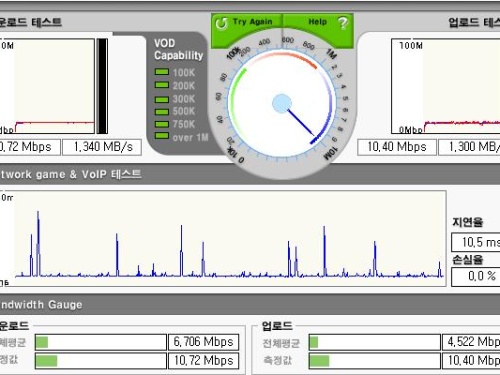Click the Help question mark icon
The height and width of the screenshot is (375, 500).
[343, 23]
